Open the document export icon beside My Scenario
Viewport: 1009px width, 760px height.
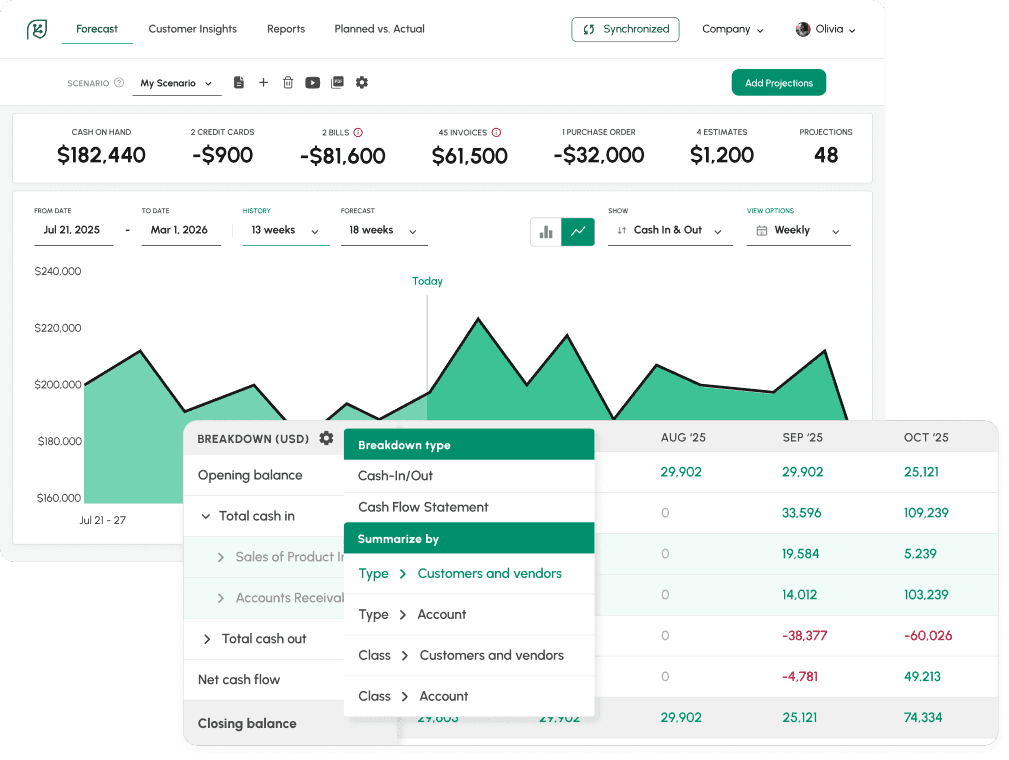pos(238,82)
